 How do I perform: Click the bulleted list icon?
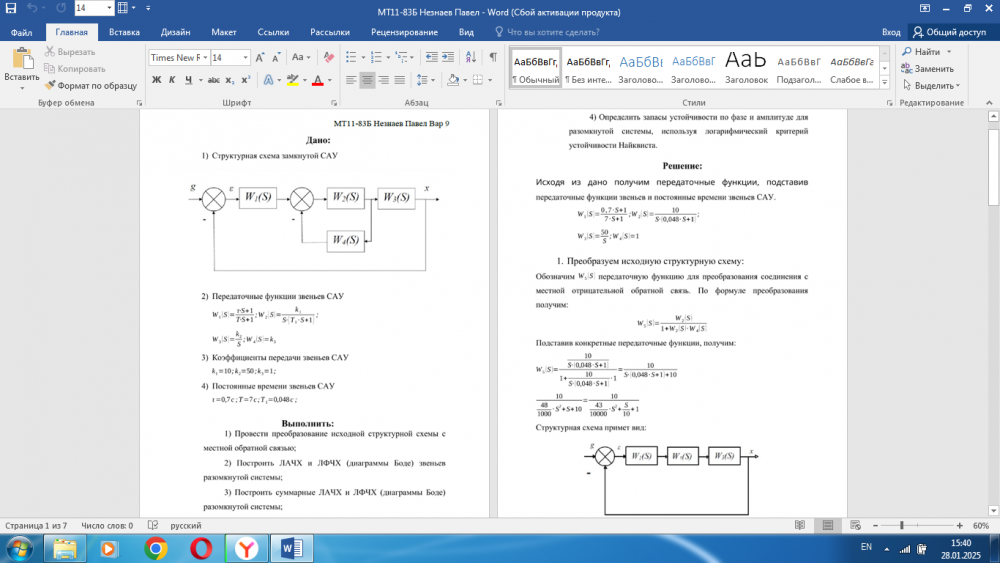[x=353, y=57]
